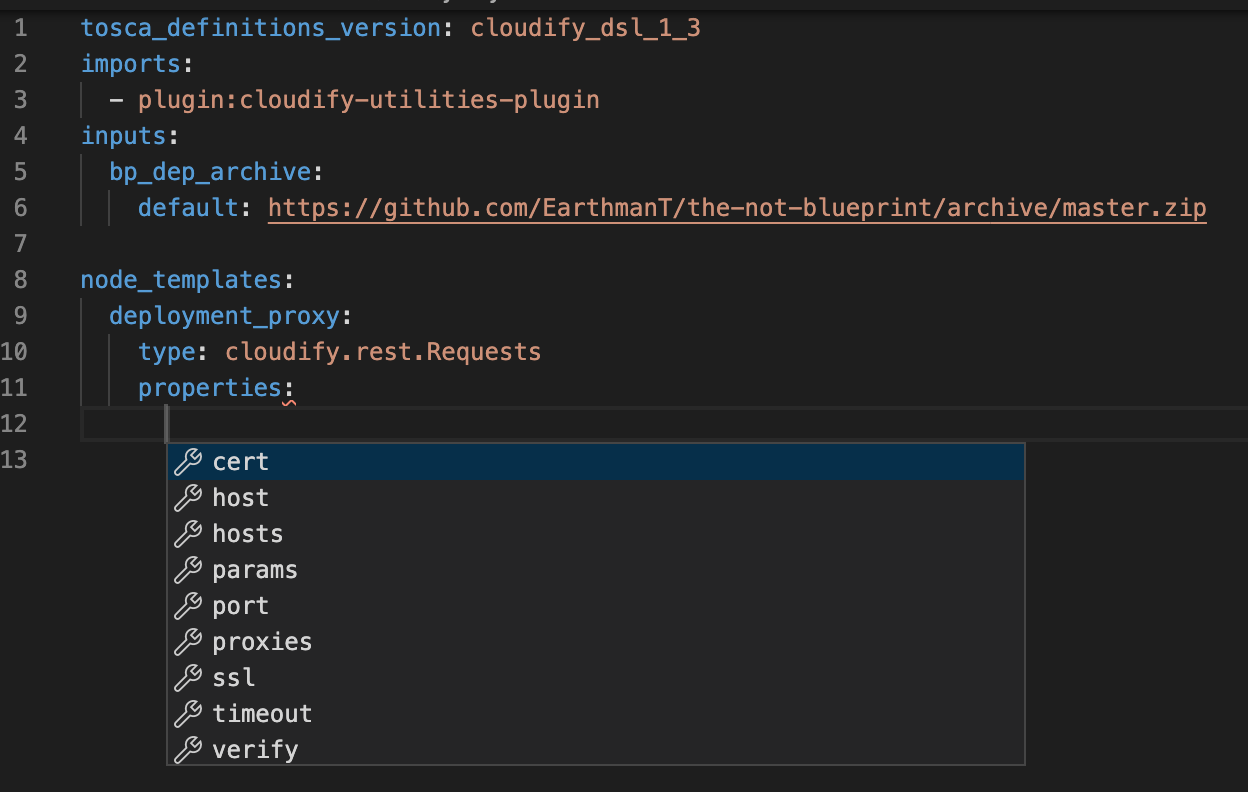1248x792 pixels.
Task: Click the 'properties' key on line 11
Action: [210, 388]
